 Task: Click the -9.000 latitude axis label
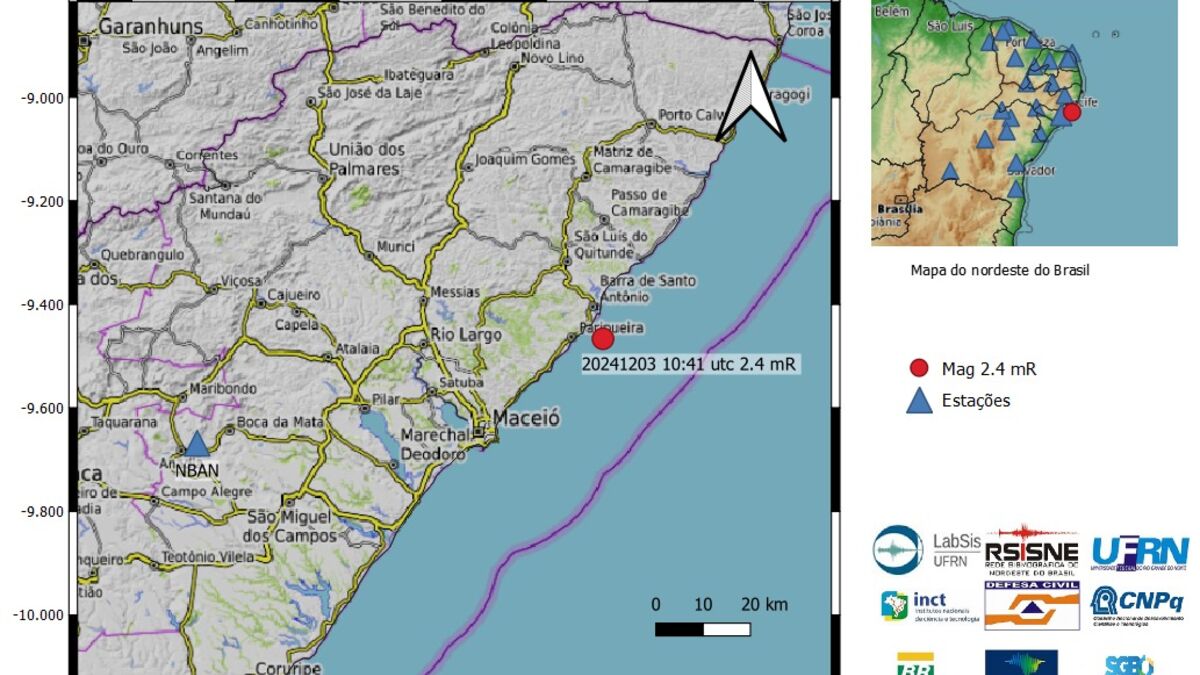[41, 97]
